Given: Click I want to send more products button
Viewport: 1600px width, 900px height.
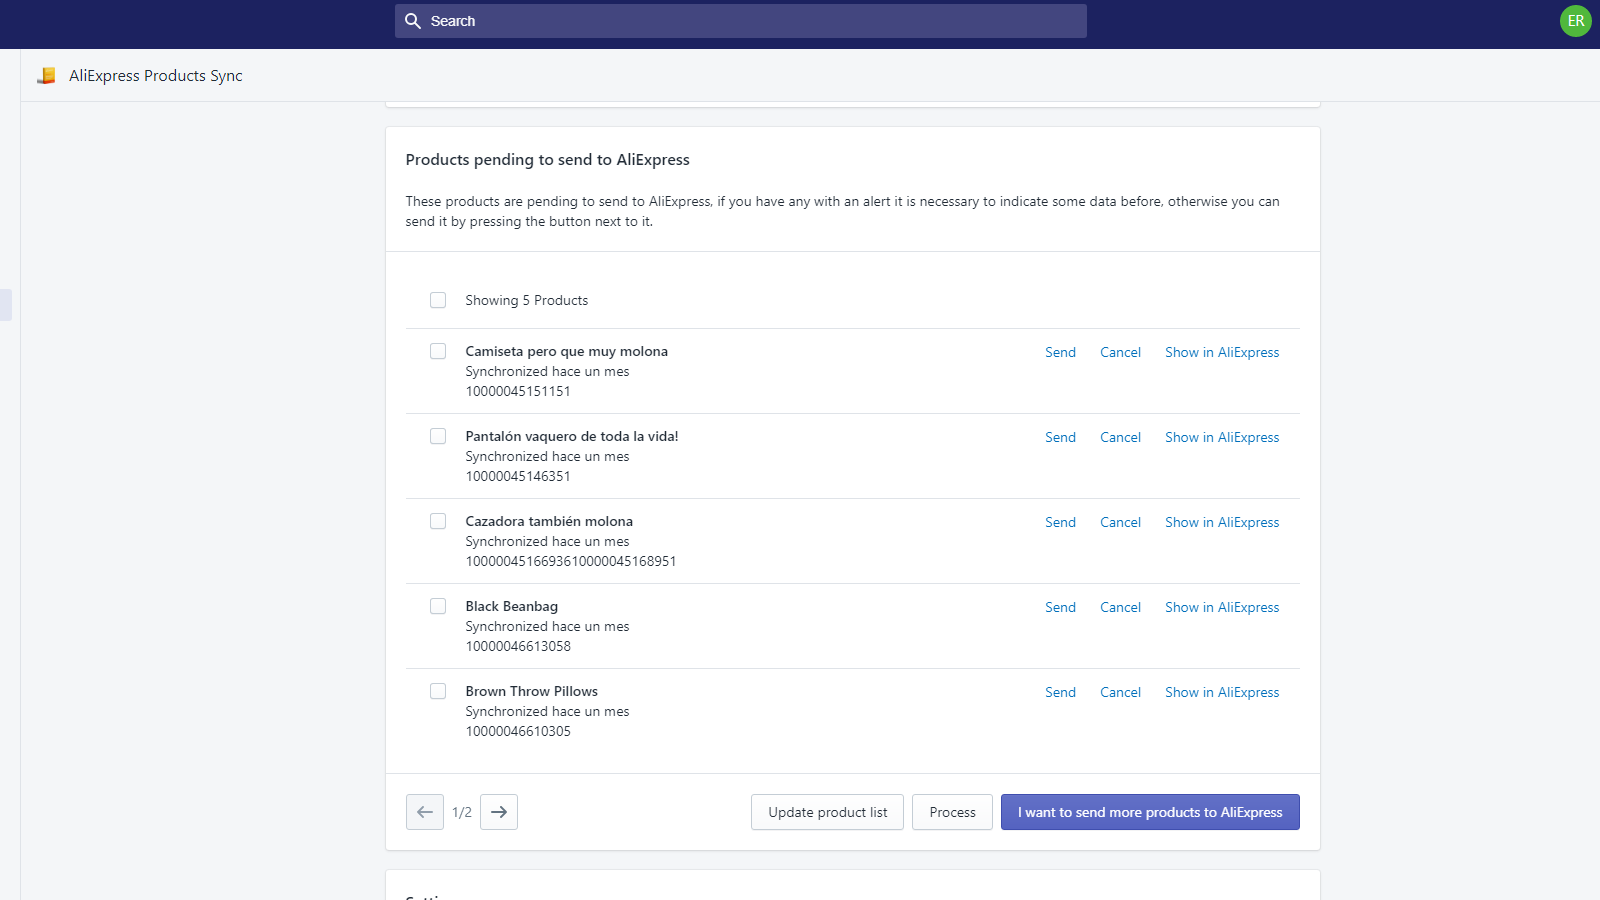Looking at the screenshot, I should [1150, 812].
